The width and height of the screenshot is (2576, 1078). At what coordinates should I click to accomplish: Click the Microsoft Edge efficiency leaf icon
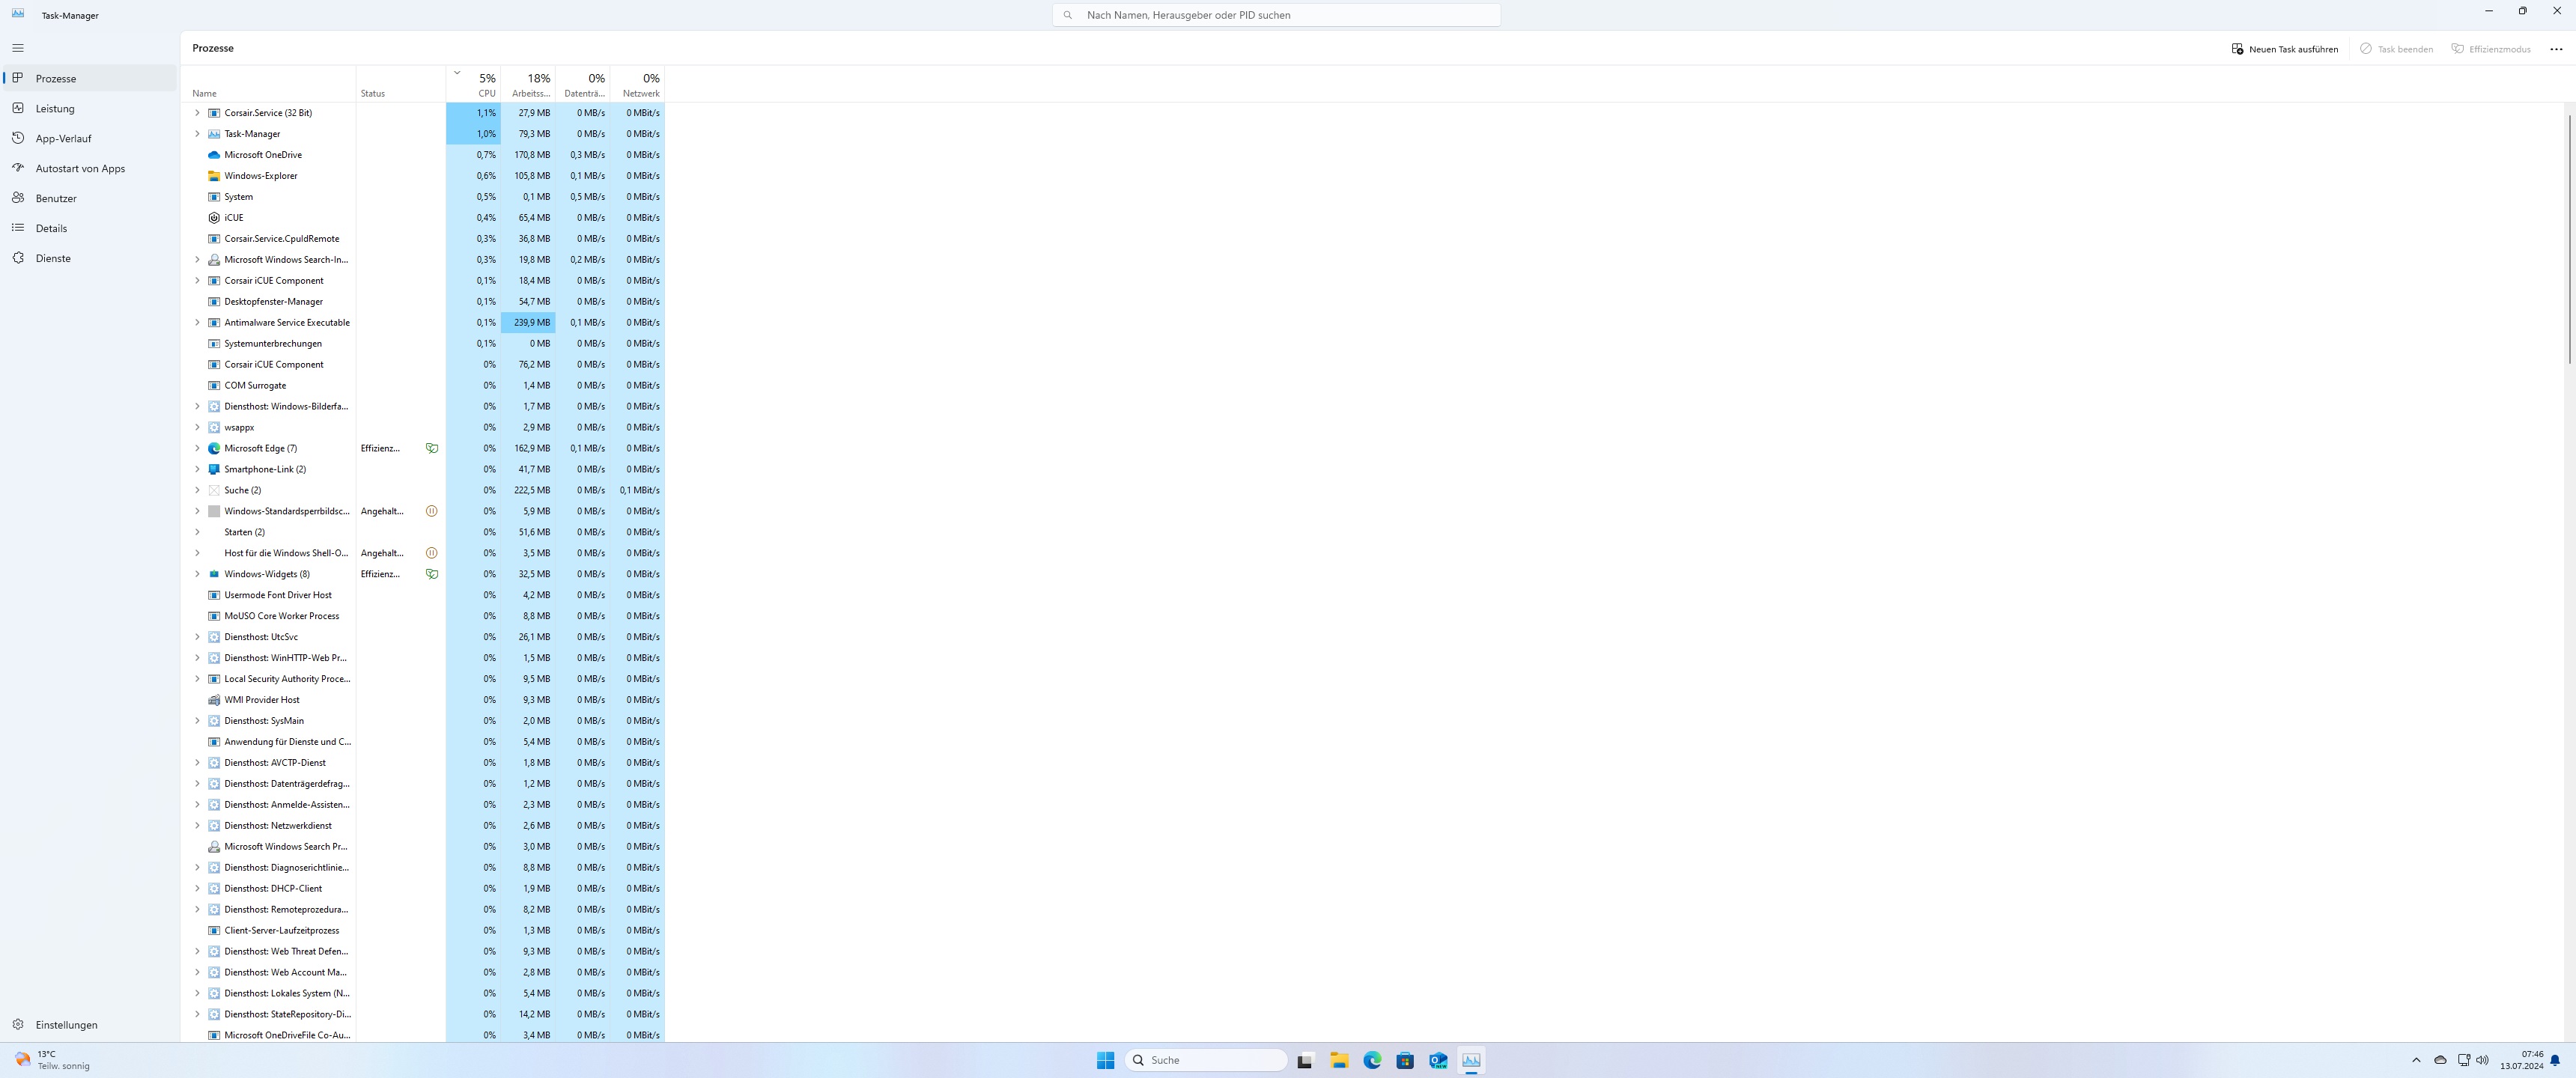click(432, 448)
